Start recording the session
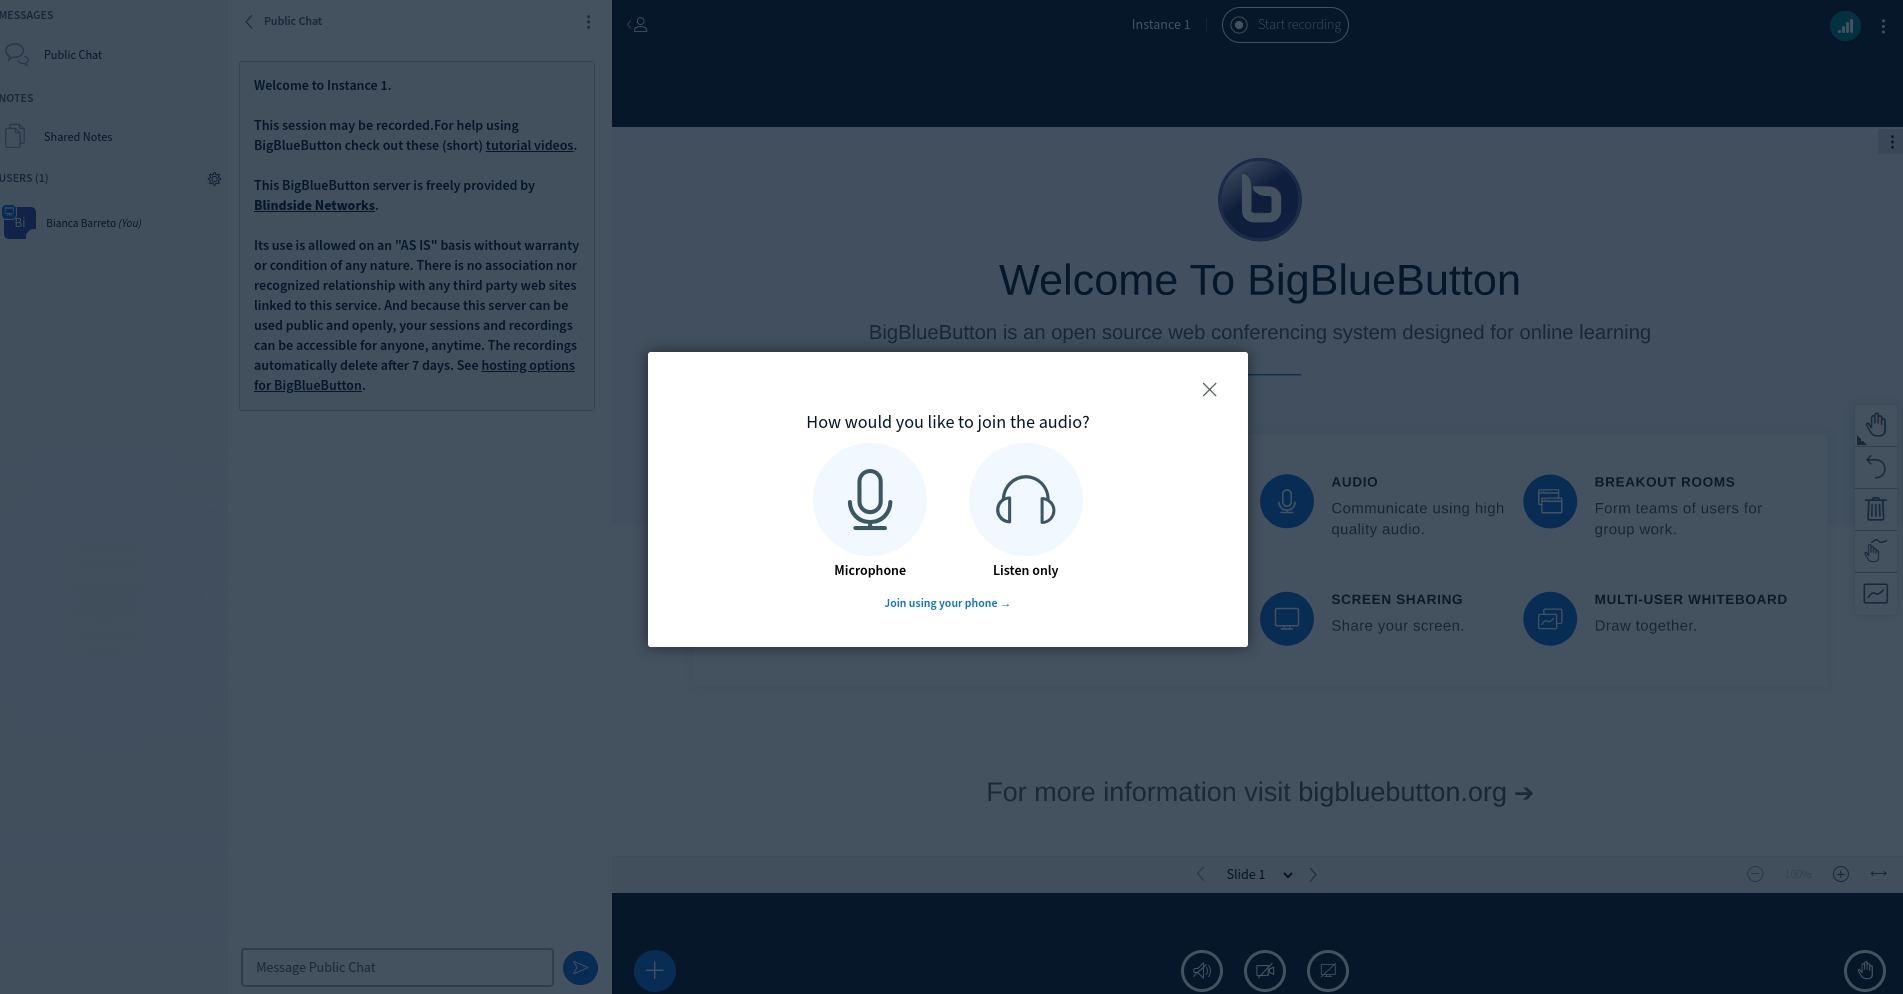The image size is (1903, 994). 1285,25
